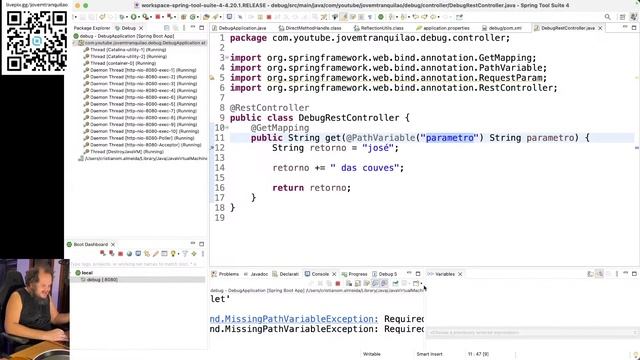Click the Debug launch bug icon in main toolbar

(122, 17)
